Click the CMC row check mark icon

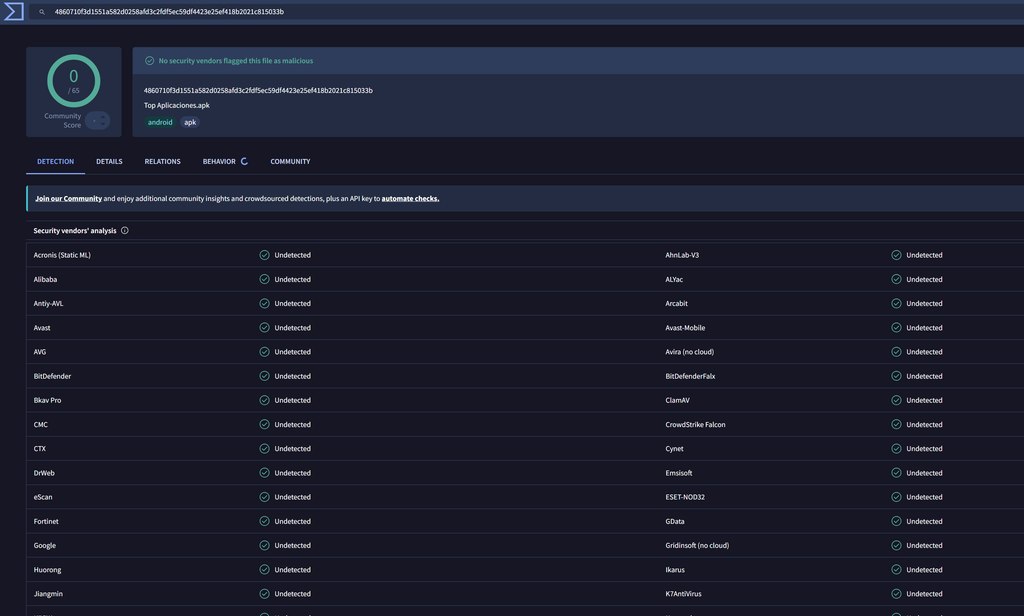pos(264,425)
